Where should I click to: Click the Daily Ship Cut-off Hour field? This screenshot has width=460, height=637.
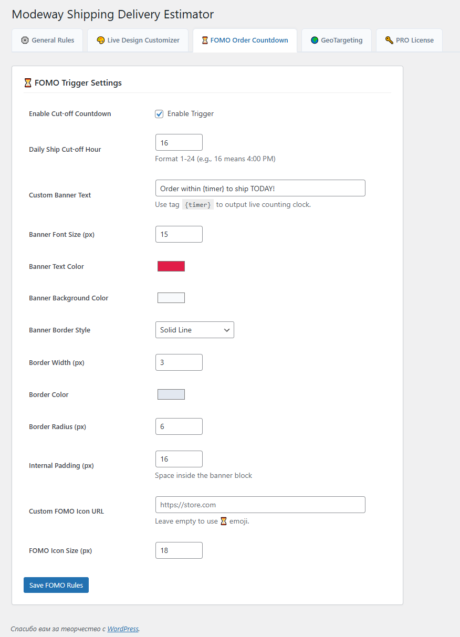(179, 143)
